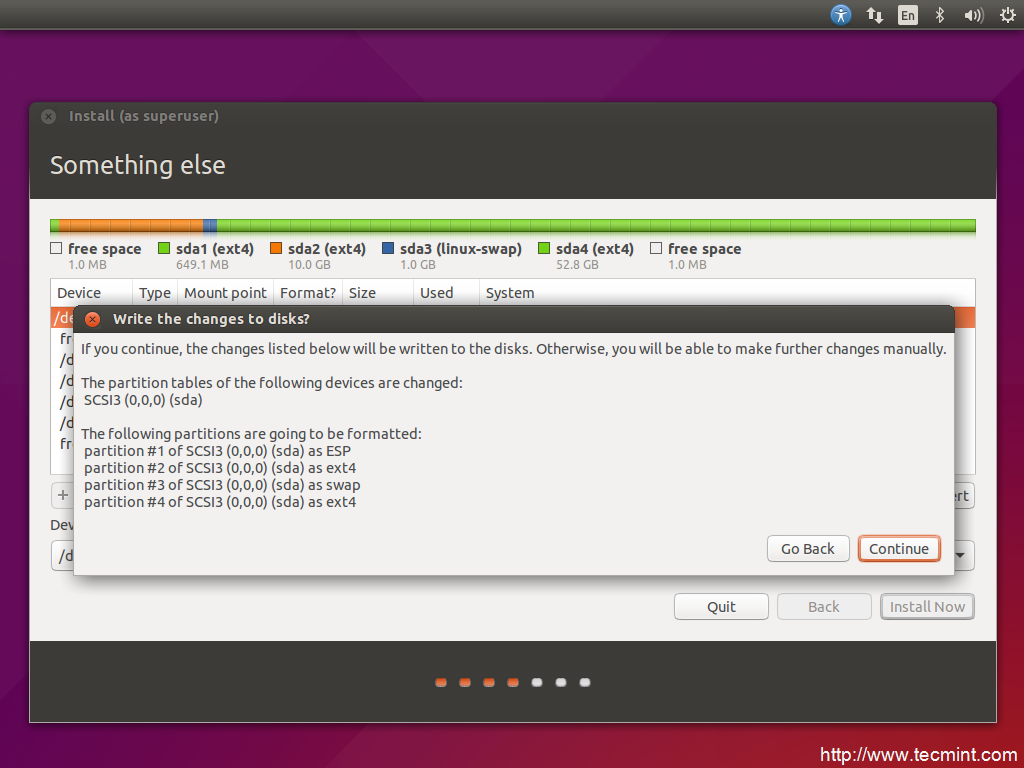Click the Quit button
Viewport: 1024px width, 768px height.
pyautogui.click(x=721, y=607)
